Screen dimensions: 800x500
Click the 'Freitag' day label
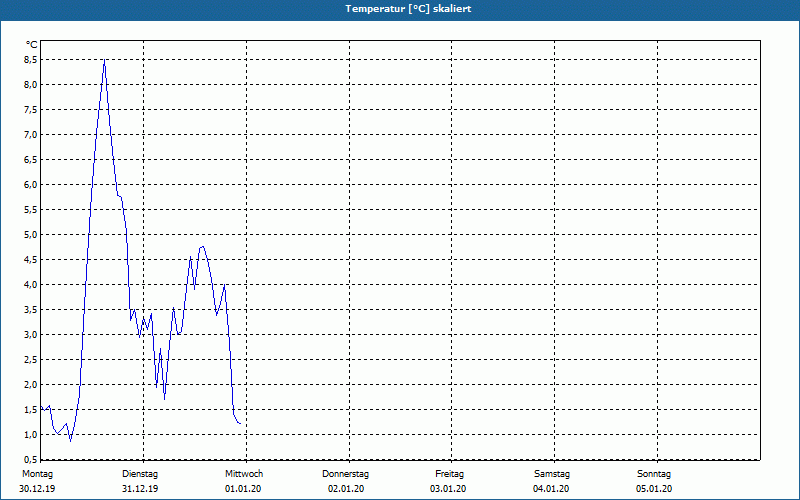pos(449,474)
